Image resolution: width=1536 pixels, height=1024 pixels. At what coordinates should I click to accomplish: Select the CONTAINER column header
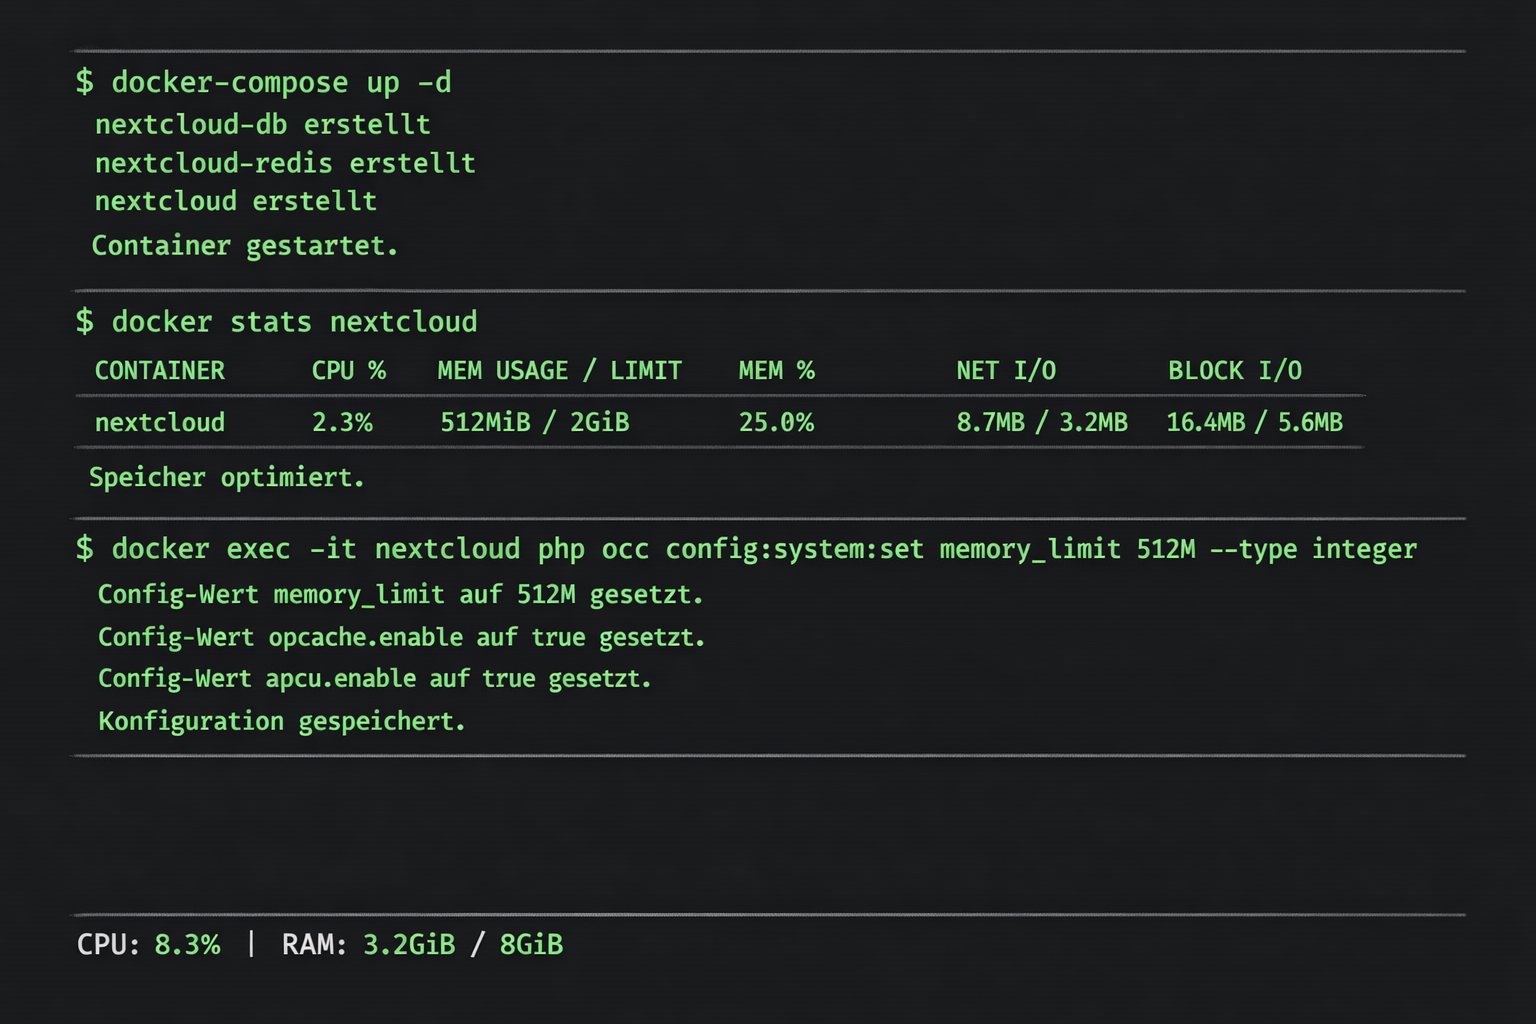pyautogui.click(x=159, y=370)
